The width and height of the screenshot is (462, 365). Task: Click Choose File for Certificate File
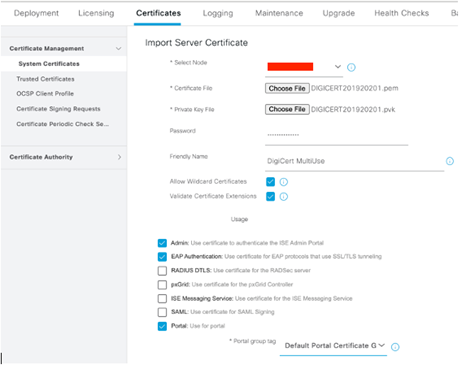click(x=287, y=88)
